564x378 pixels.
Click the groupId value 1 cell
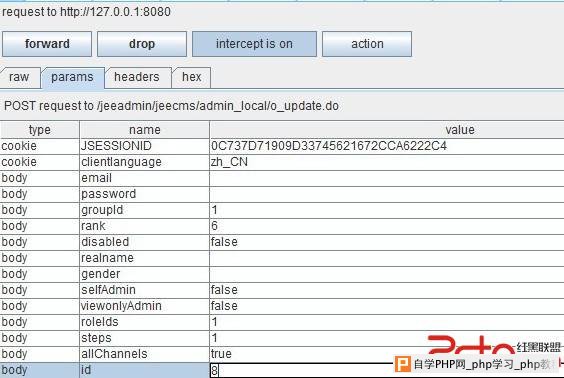point(387,210)
